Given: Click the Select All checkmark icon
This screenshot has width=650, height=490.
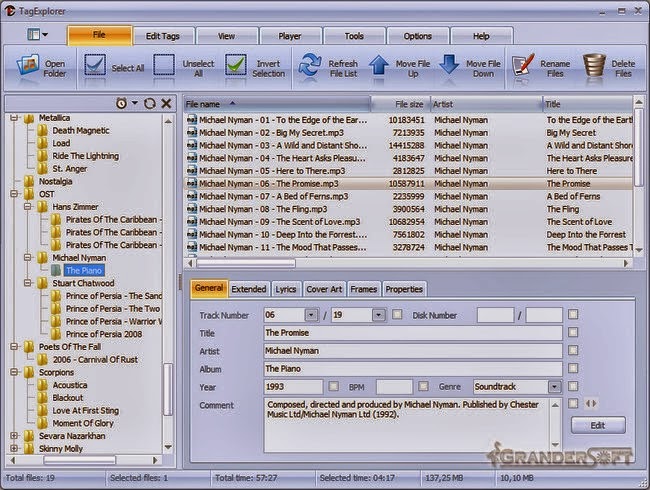Looking at the screenshot, I should click(95, 65).
